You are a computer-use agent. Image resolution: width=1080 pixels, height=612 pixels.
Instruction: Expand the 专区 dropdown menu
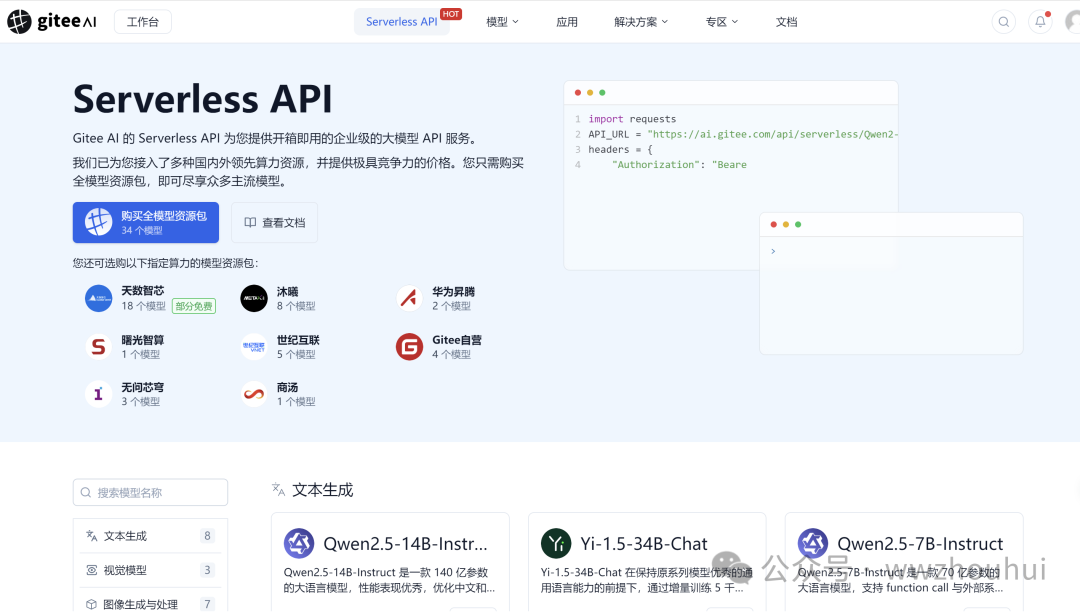coord(722,22)
